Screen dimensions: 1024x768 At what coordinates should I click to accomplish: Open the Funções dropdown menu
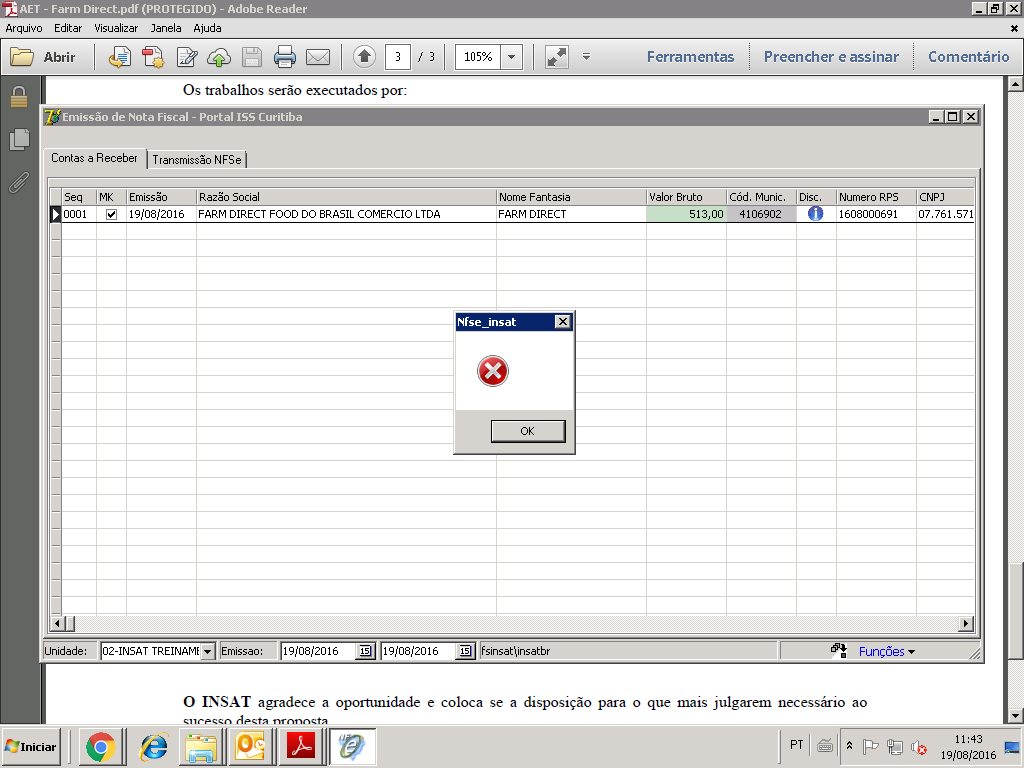pos(887,652)
